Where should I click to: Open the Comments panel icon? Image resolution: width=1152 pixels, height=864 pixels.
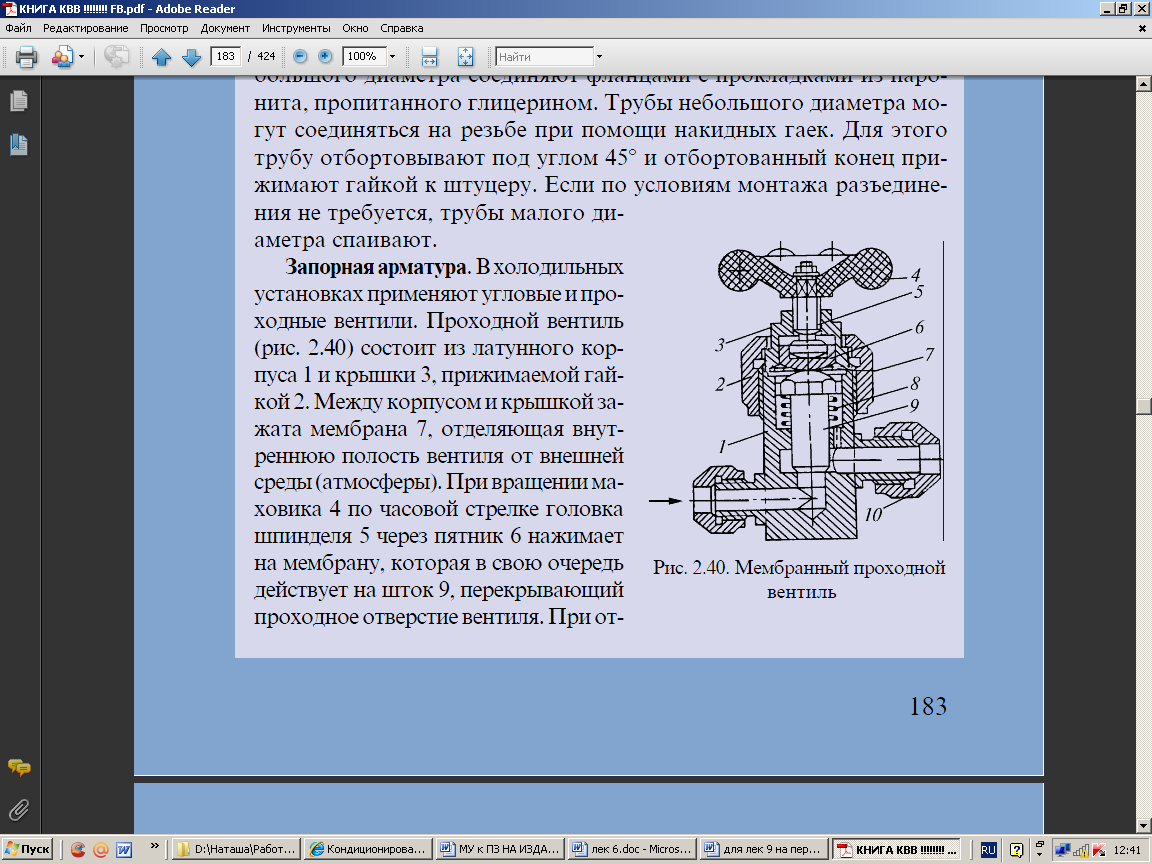(19, 767)
